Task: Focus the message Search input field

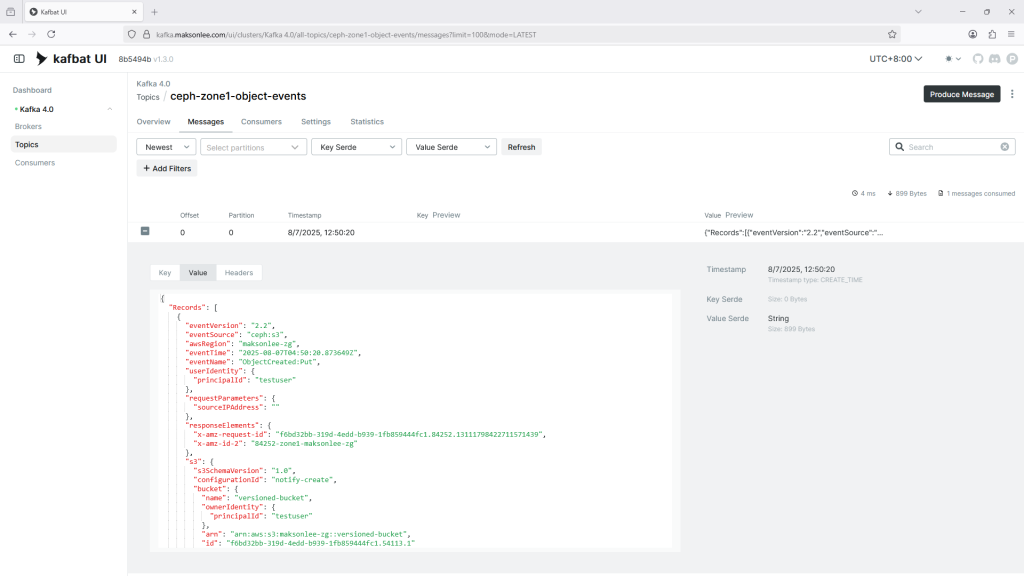Action: pos(952,147)
